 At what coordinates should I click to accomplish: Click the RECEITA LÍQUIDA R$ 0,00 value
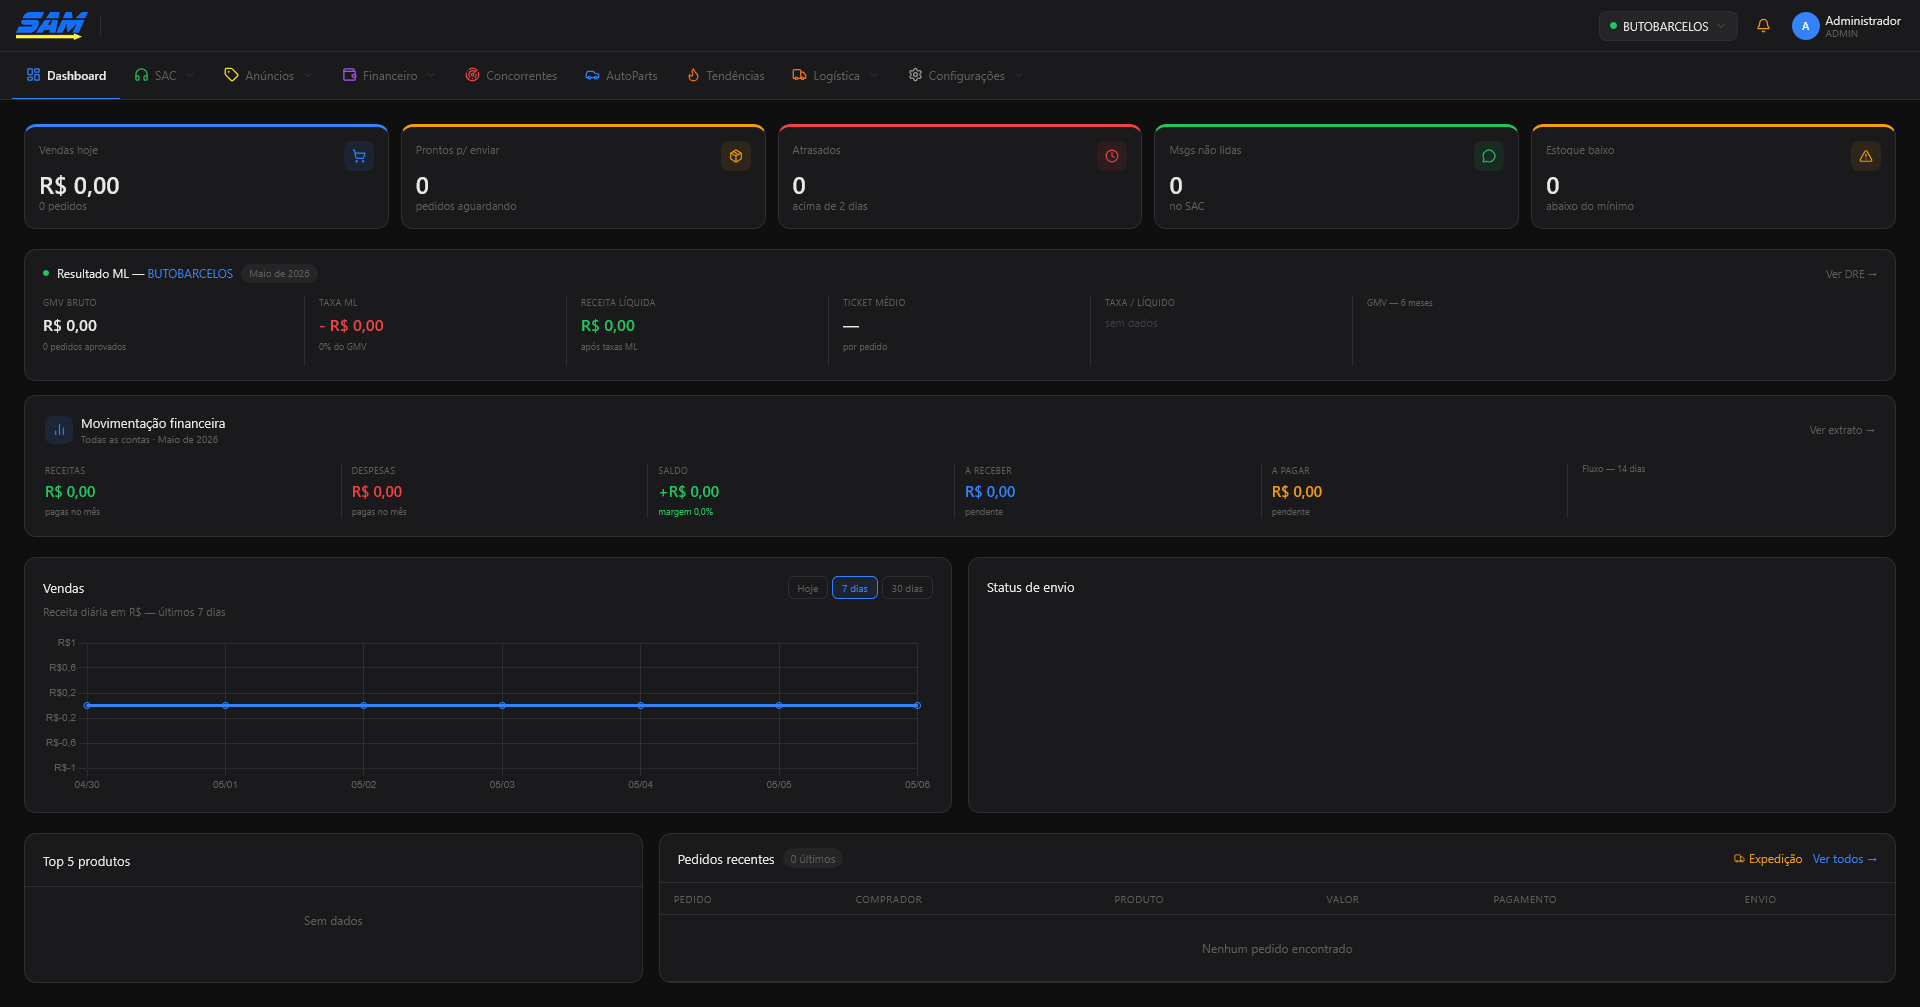(608, 326)
